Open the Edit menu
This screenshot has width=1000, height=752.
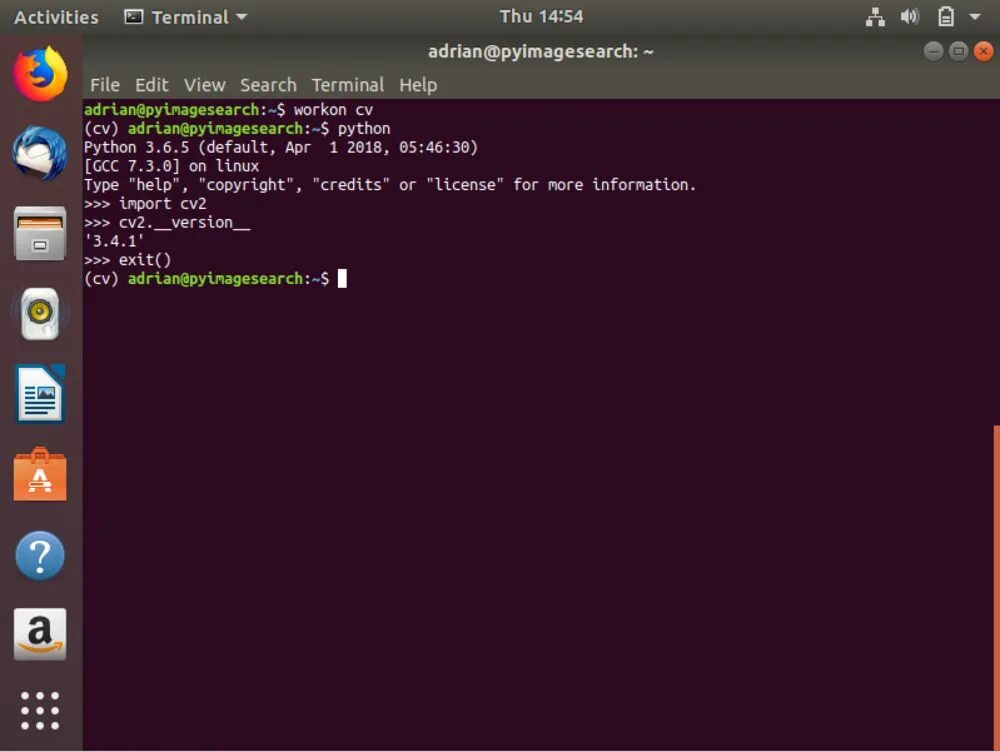152,85
